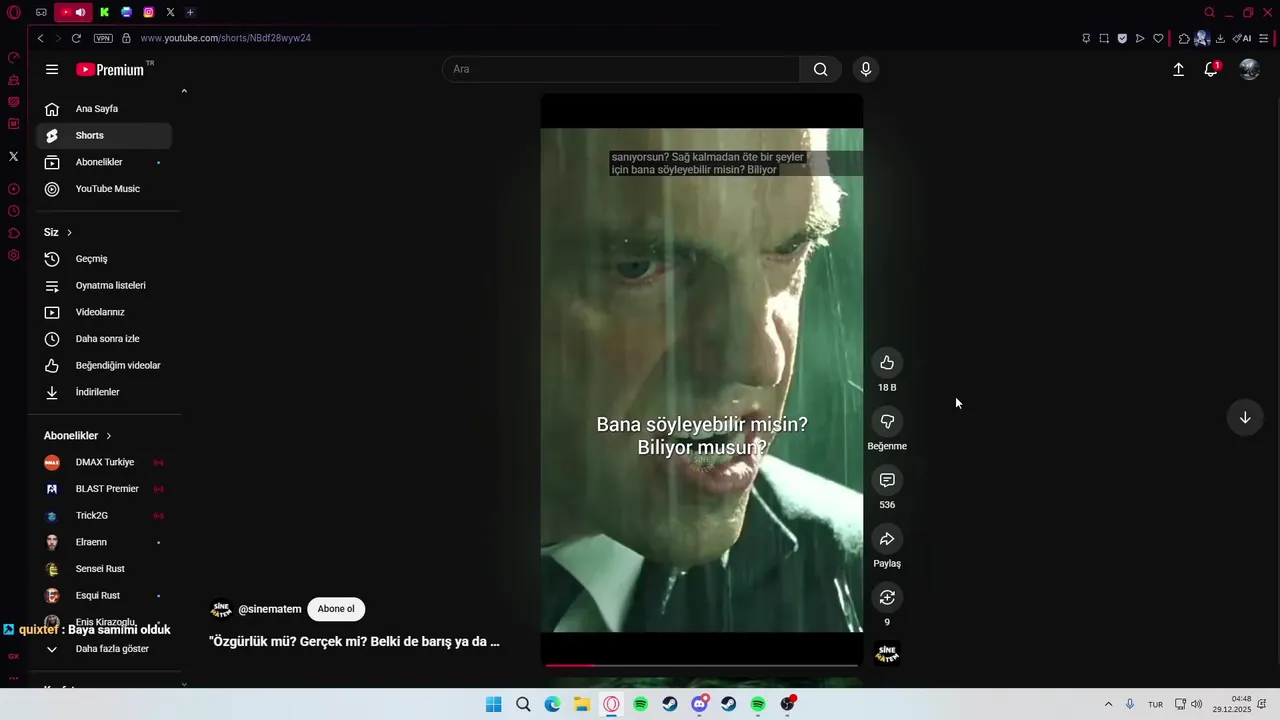Click the YouTube search field Ara

pyautogui.click(x=621, y=69)
